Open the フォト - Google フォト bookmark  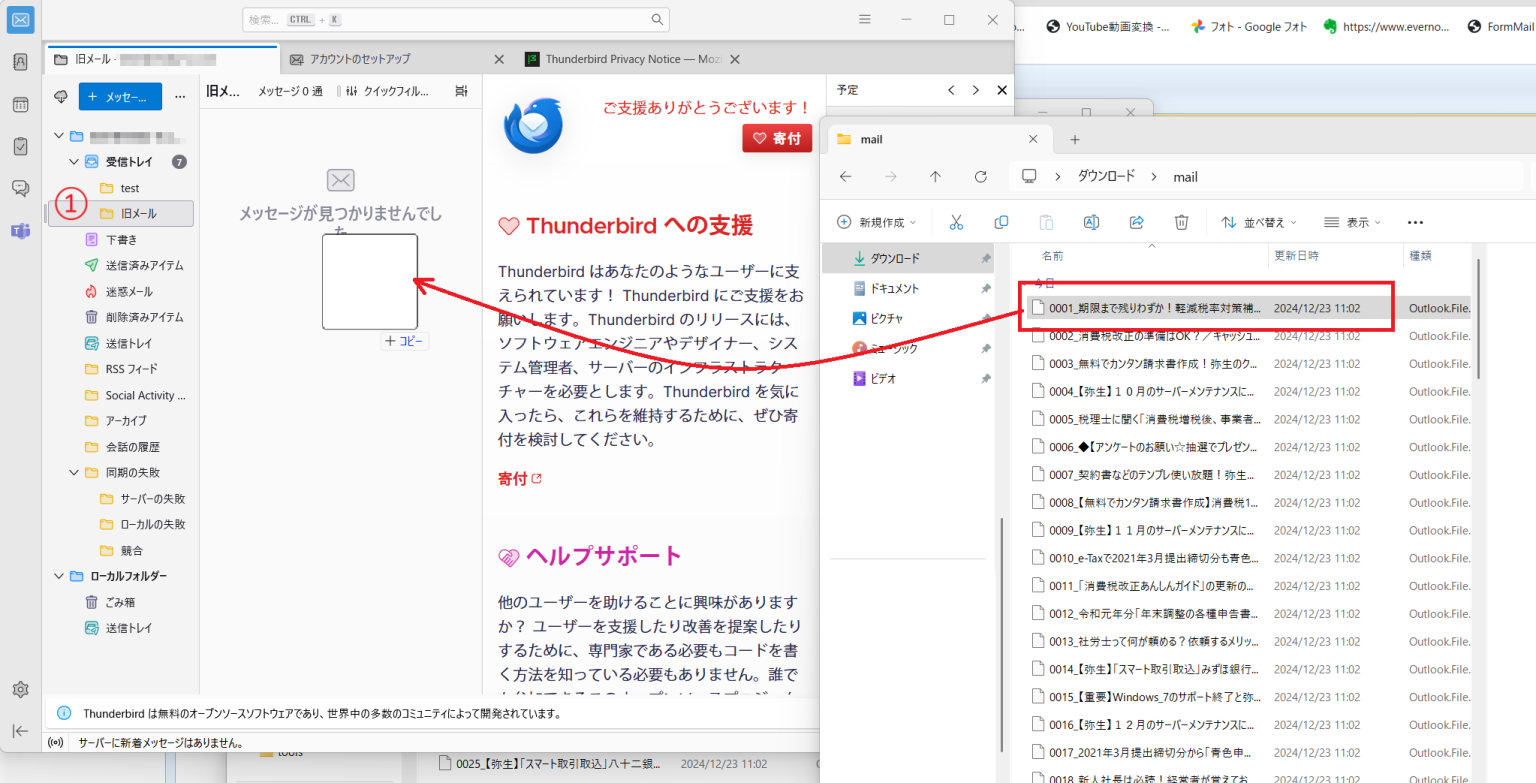[1248, 27]
